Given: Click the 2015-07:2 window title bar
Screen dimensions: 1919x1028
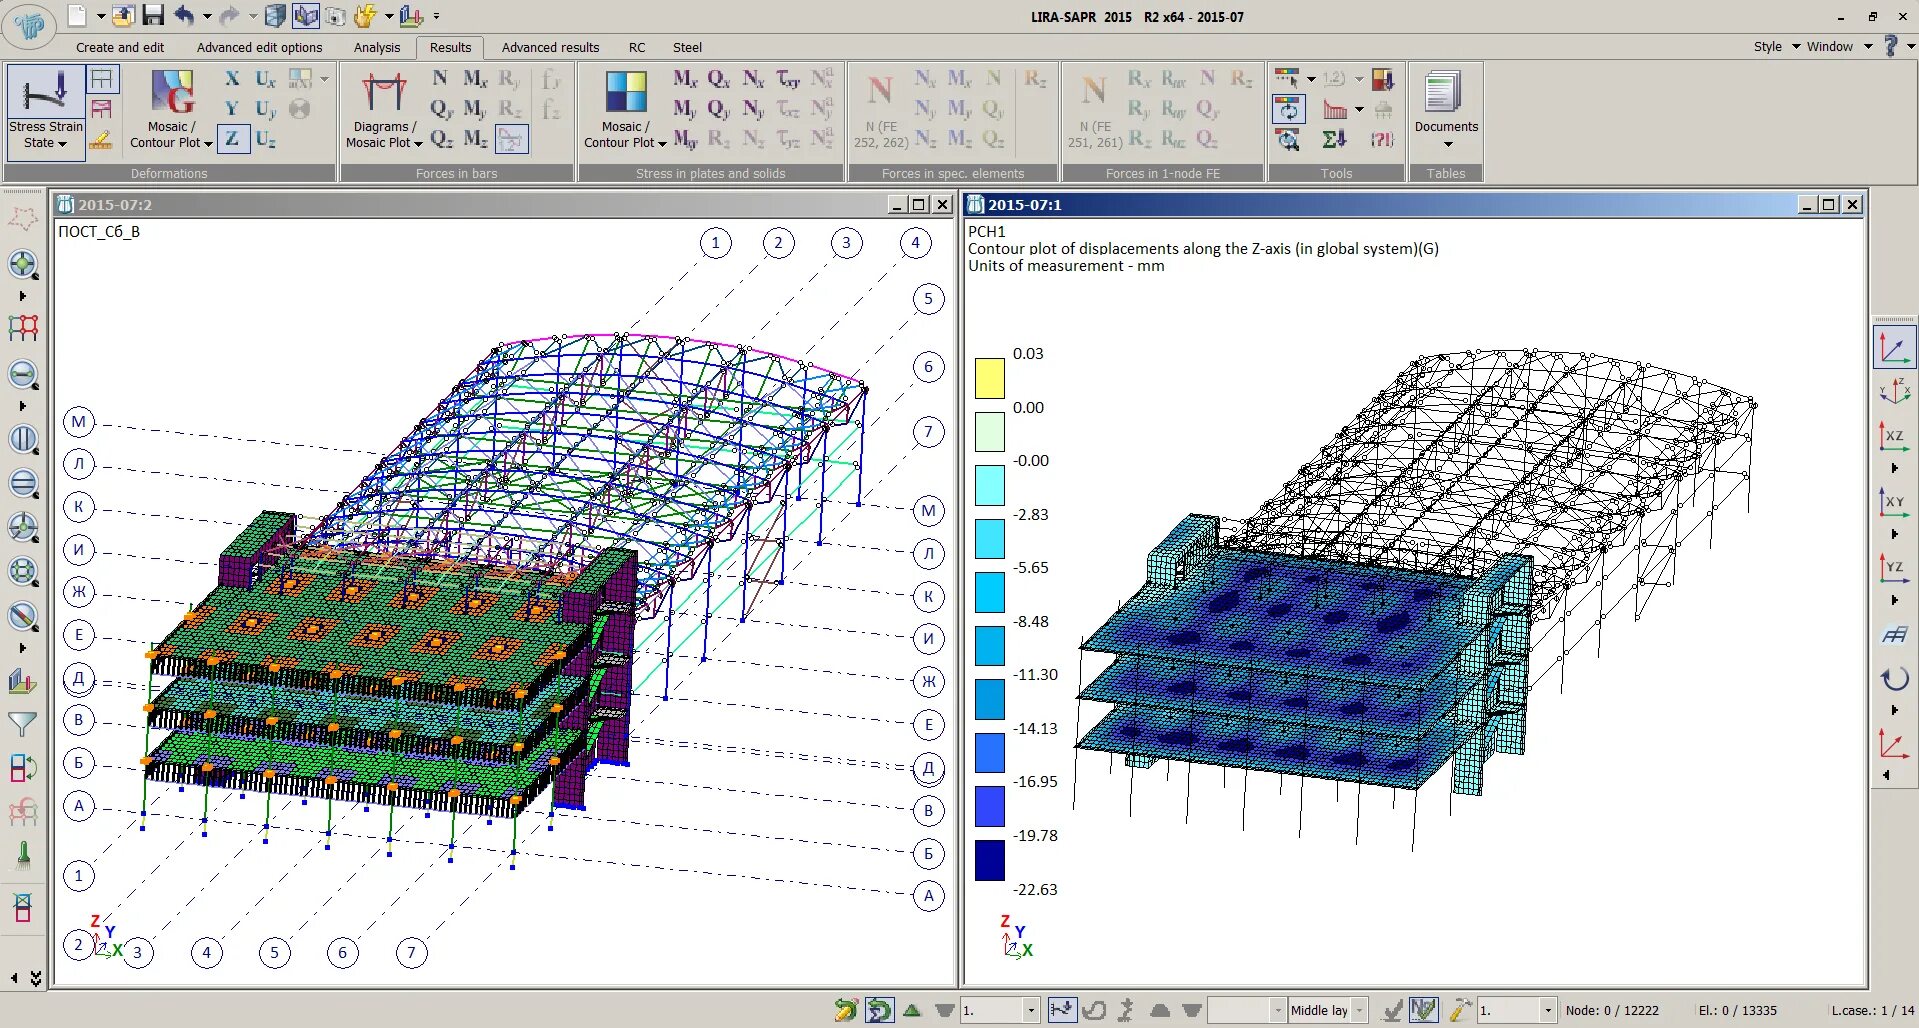Looking at the screenshot, I should (505, 204).
